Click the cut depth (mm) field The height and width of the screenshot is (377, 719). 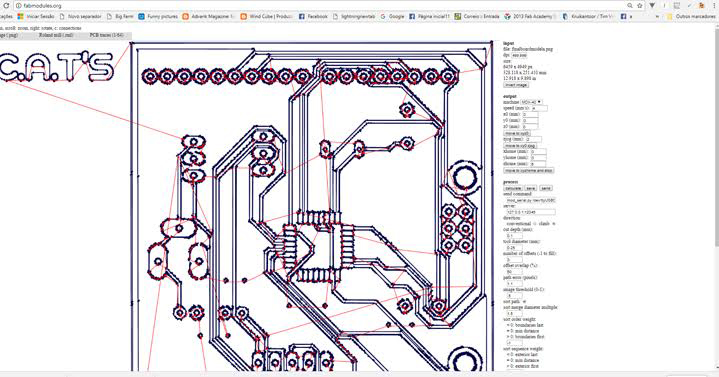click(x=514, y=236)
